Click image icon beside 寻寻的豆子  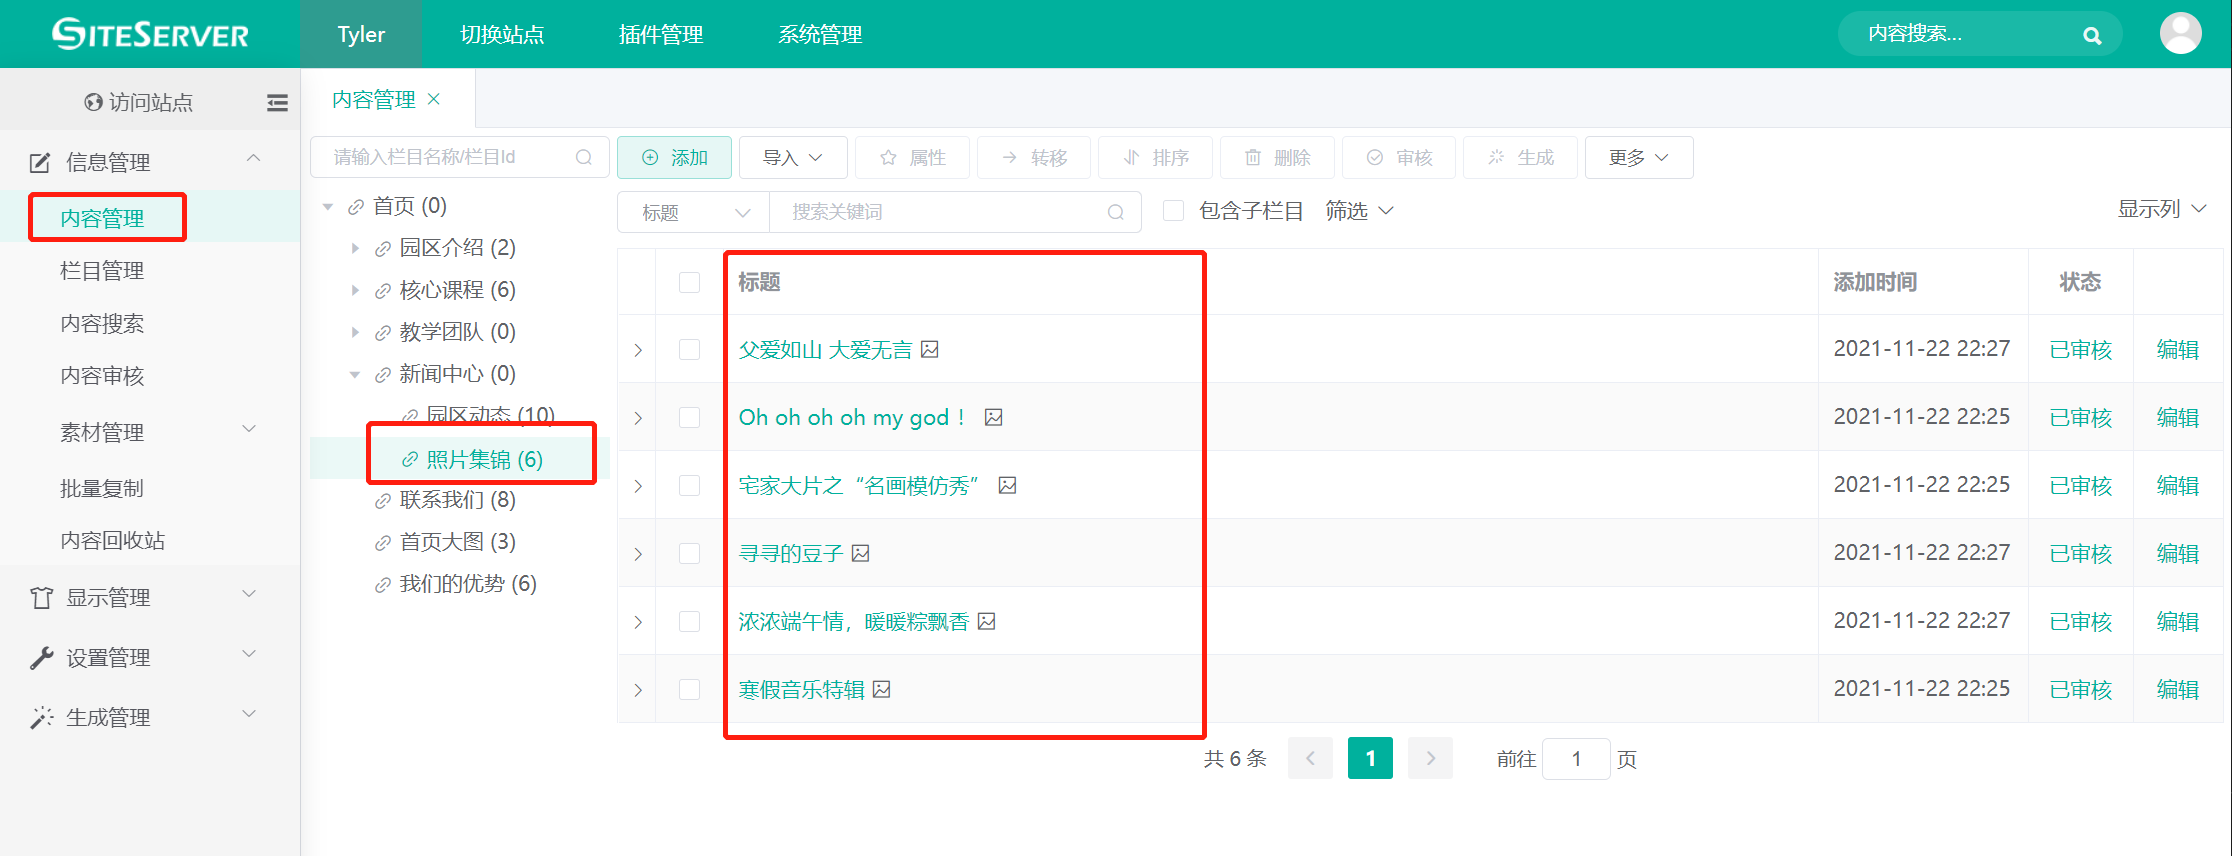861,553
